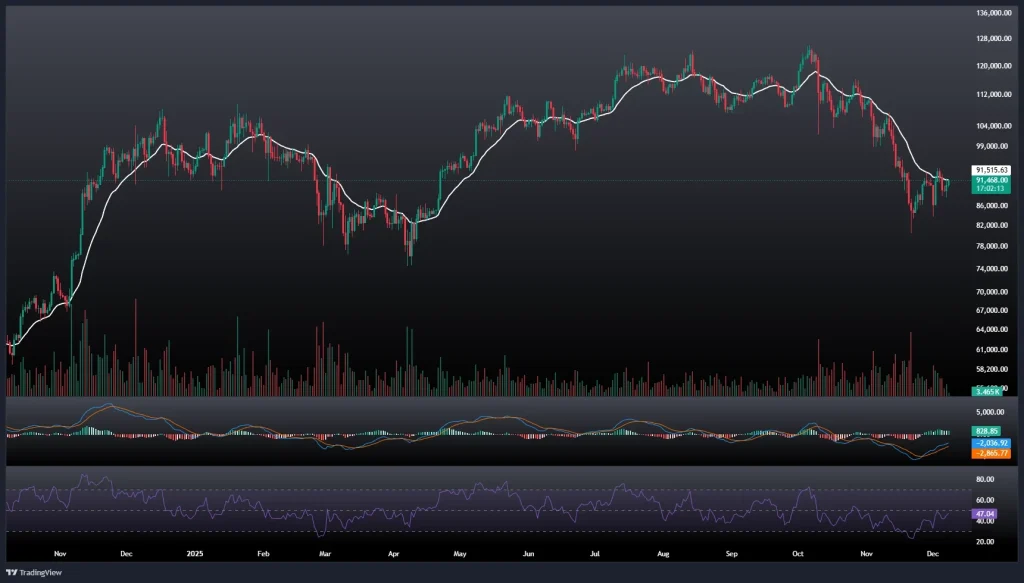Viewport: 1024px width, 583px height.
Task: Click the green 91,468.00 current price tag
Action: tap(991, 179)
